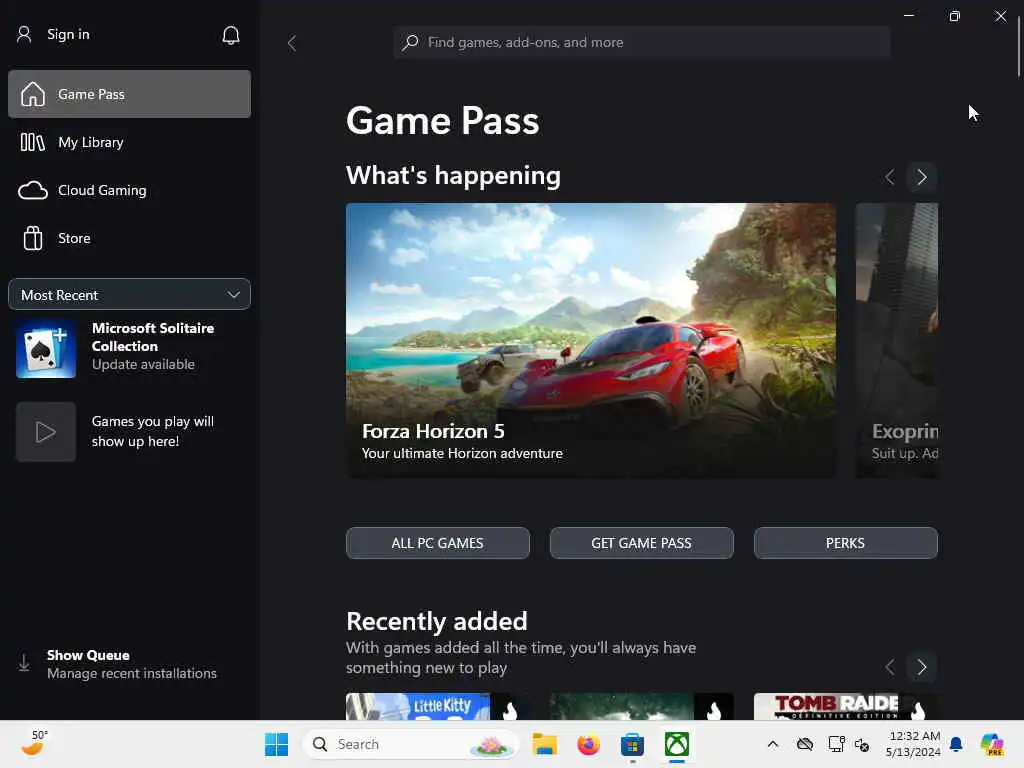Viewport: 1024px width, 768px height.
Task: Open File Explorer from taskbar
Action: (545, 744)
